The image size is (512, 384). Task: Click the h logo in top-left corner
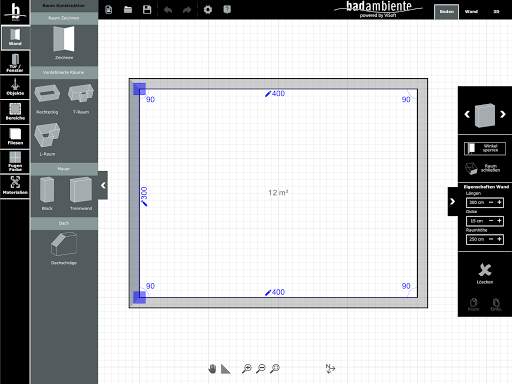coord(15,12)
